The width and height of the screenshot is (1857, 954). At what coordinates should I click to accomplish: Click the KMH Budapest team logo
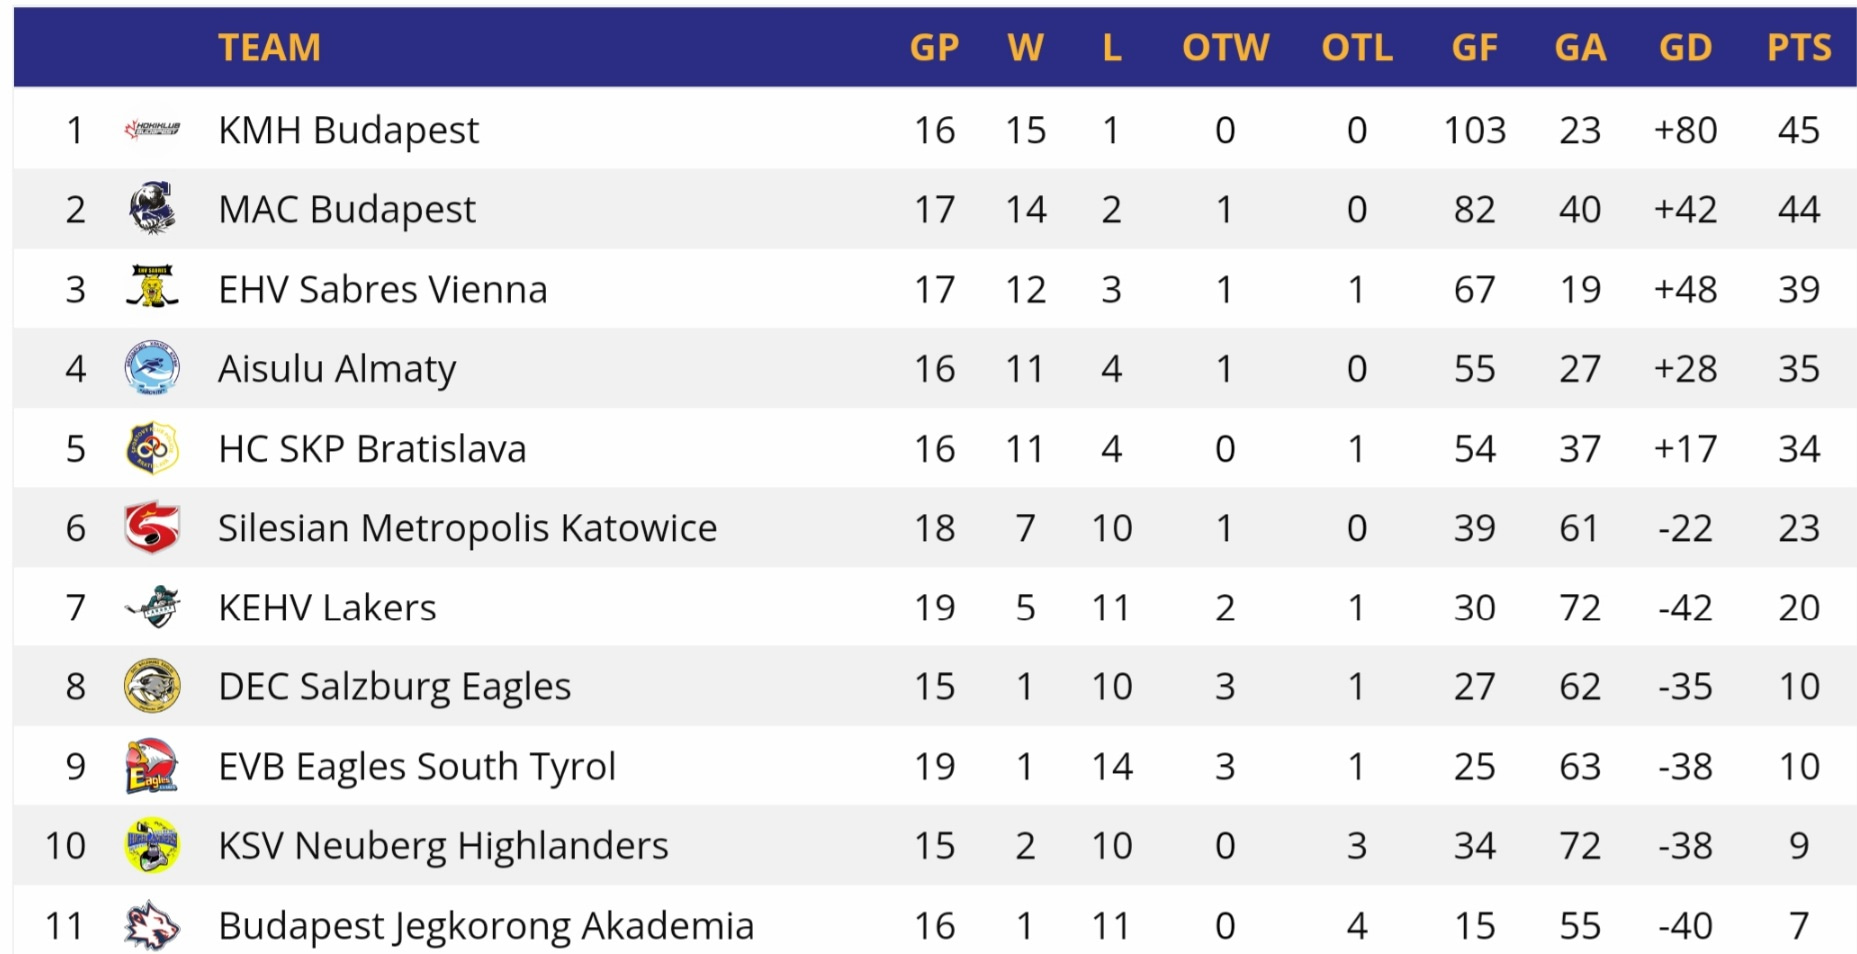click(x=152, y=129)
